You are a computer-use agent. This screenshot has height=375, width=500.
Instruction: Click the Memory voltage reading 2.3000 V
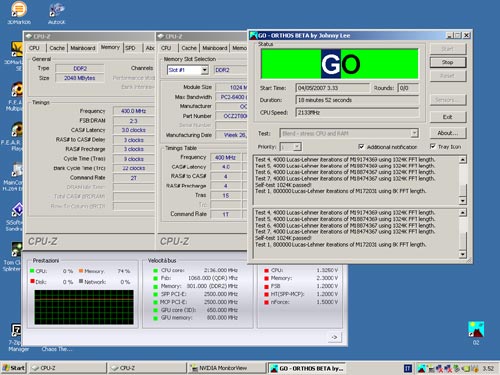[x=327, y=278]
